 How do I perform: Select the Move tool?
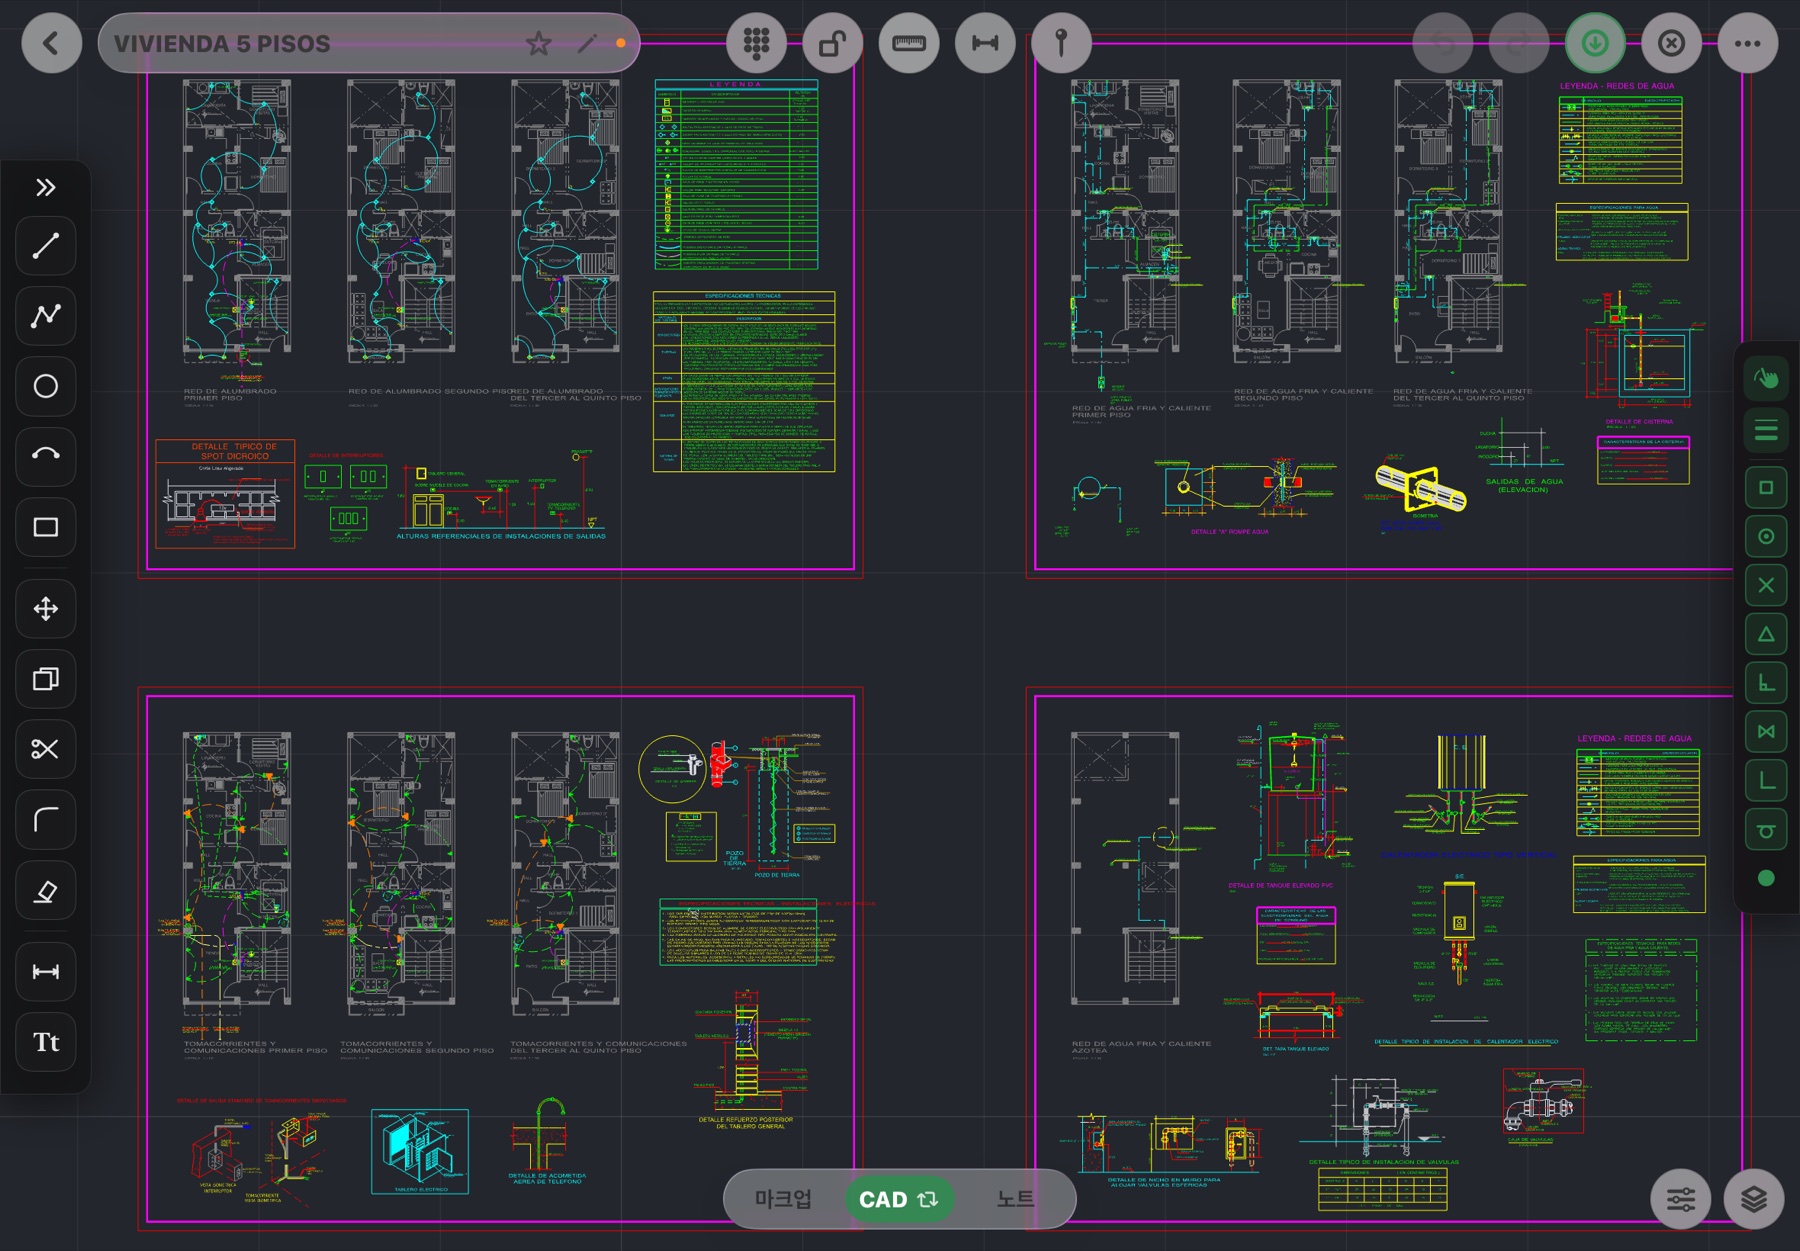46,609
